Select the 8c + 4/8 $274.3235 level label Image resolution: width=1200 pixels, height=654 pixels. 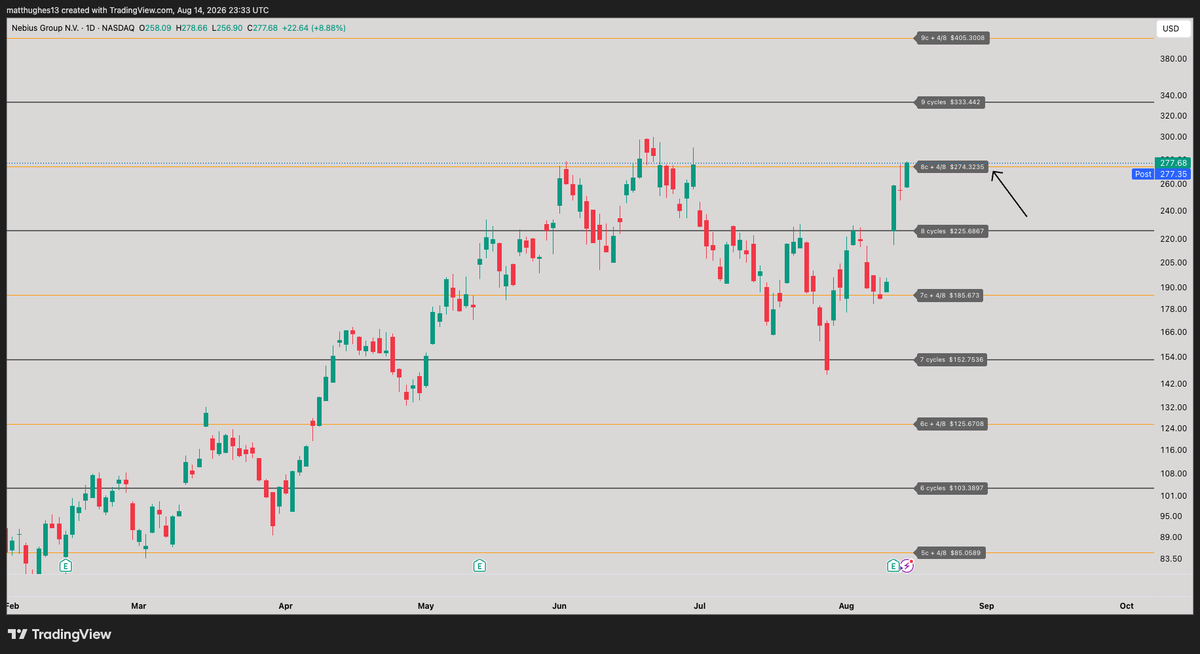tap(952, 166)
